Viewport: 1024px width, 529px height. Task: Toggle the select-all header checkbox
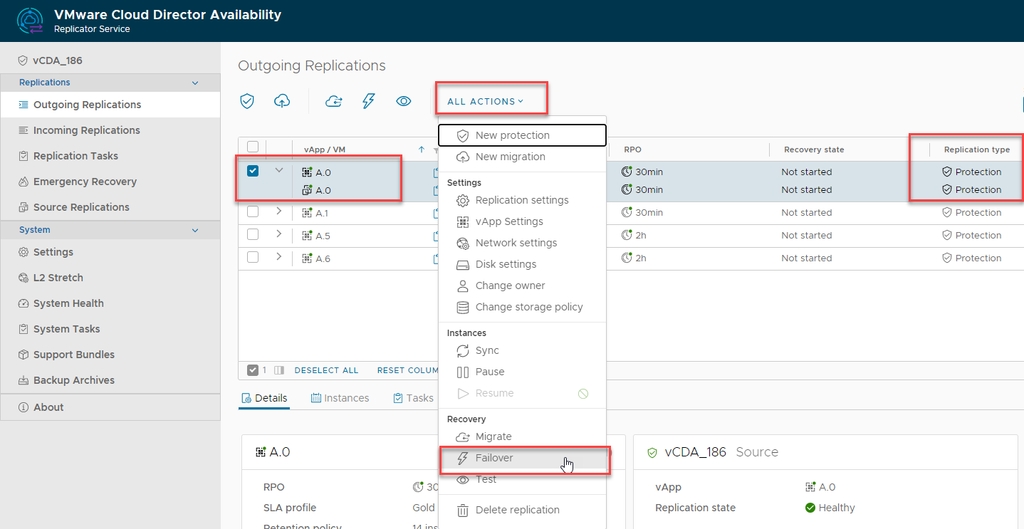click(253, 148)
